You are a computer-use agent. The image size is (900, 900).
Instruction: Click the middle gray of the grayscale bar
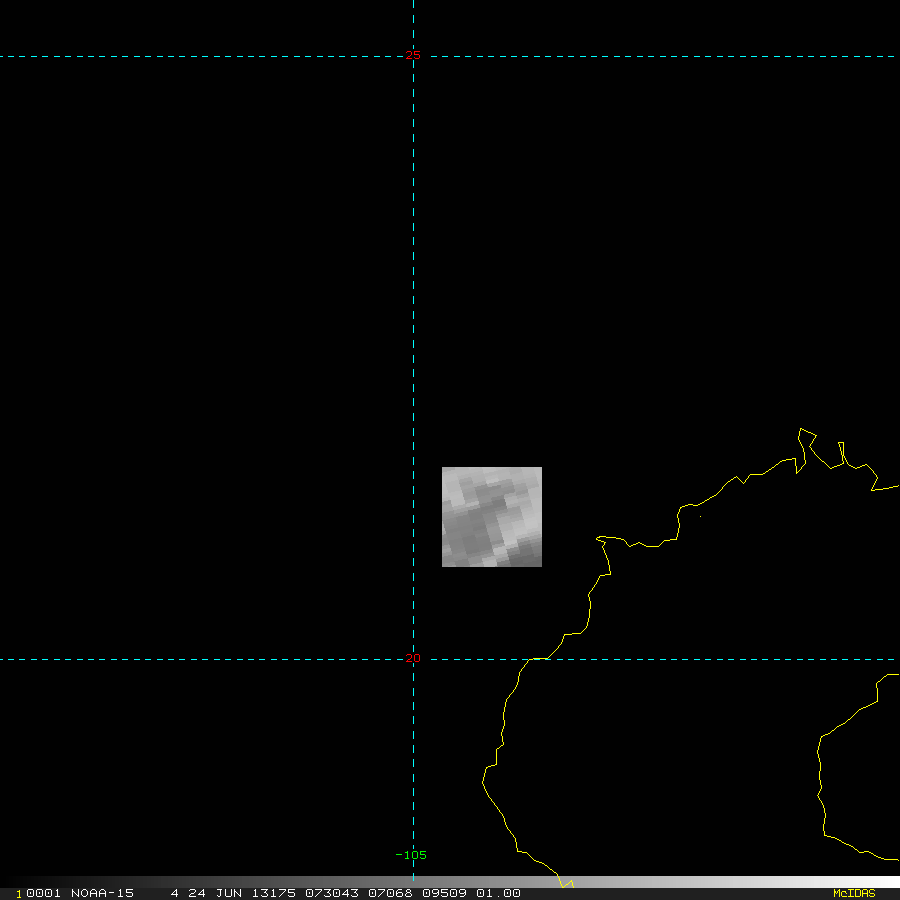tap(450, 882)
